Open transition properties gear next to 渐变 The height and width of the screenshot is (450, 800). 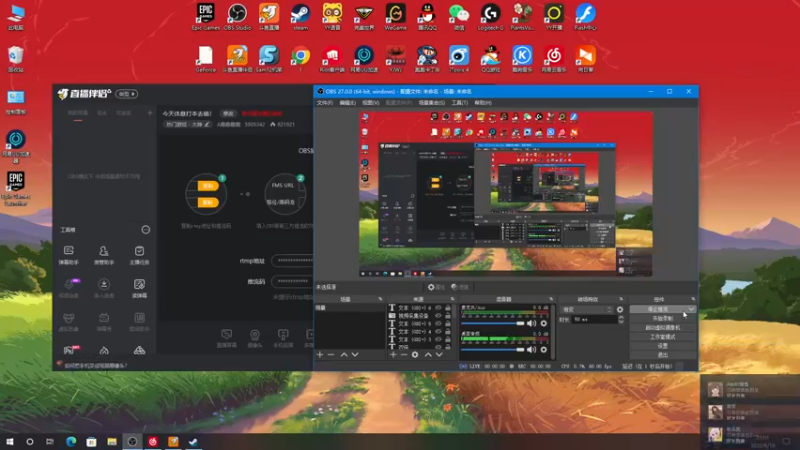point(620,310)
